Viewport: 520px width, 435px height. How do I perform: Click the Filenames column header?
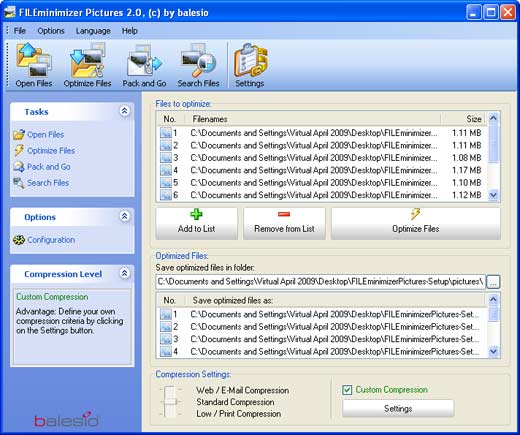coord(313,119)
